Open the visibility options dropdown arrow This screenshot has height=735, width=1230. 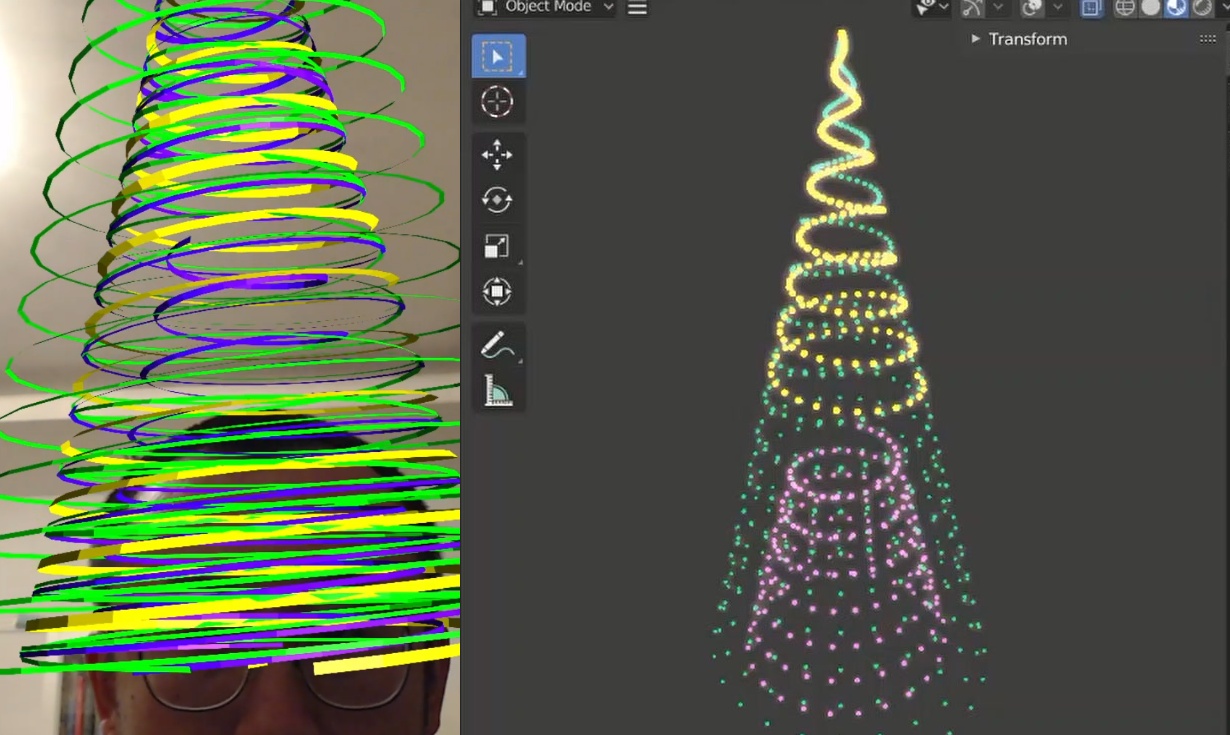(x=944, y=7)
